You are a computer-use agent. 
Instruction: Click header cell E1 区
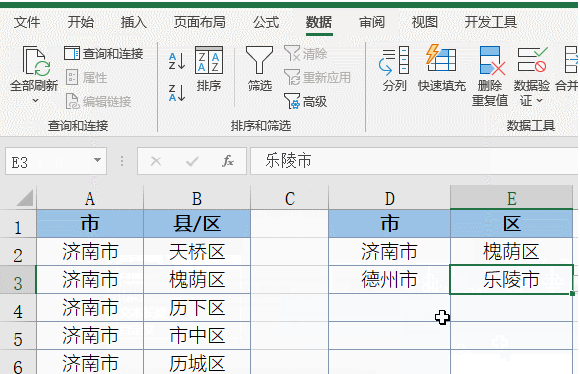click(x=512, y=224)
